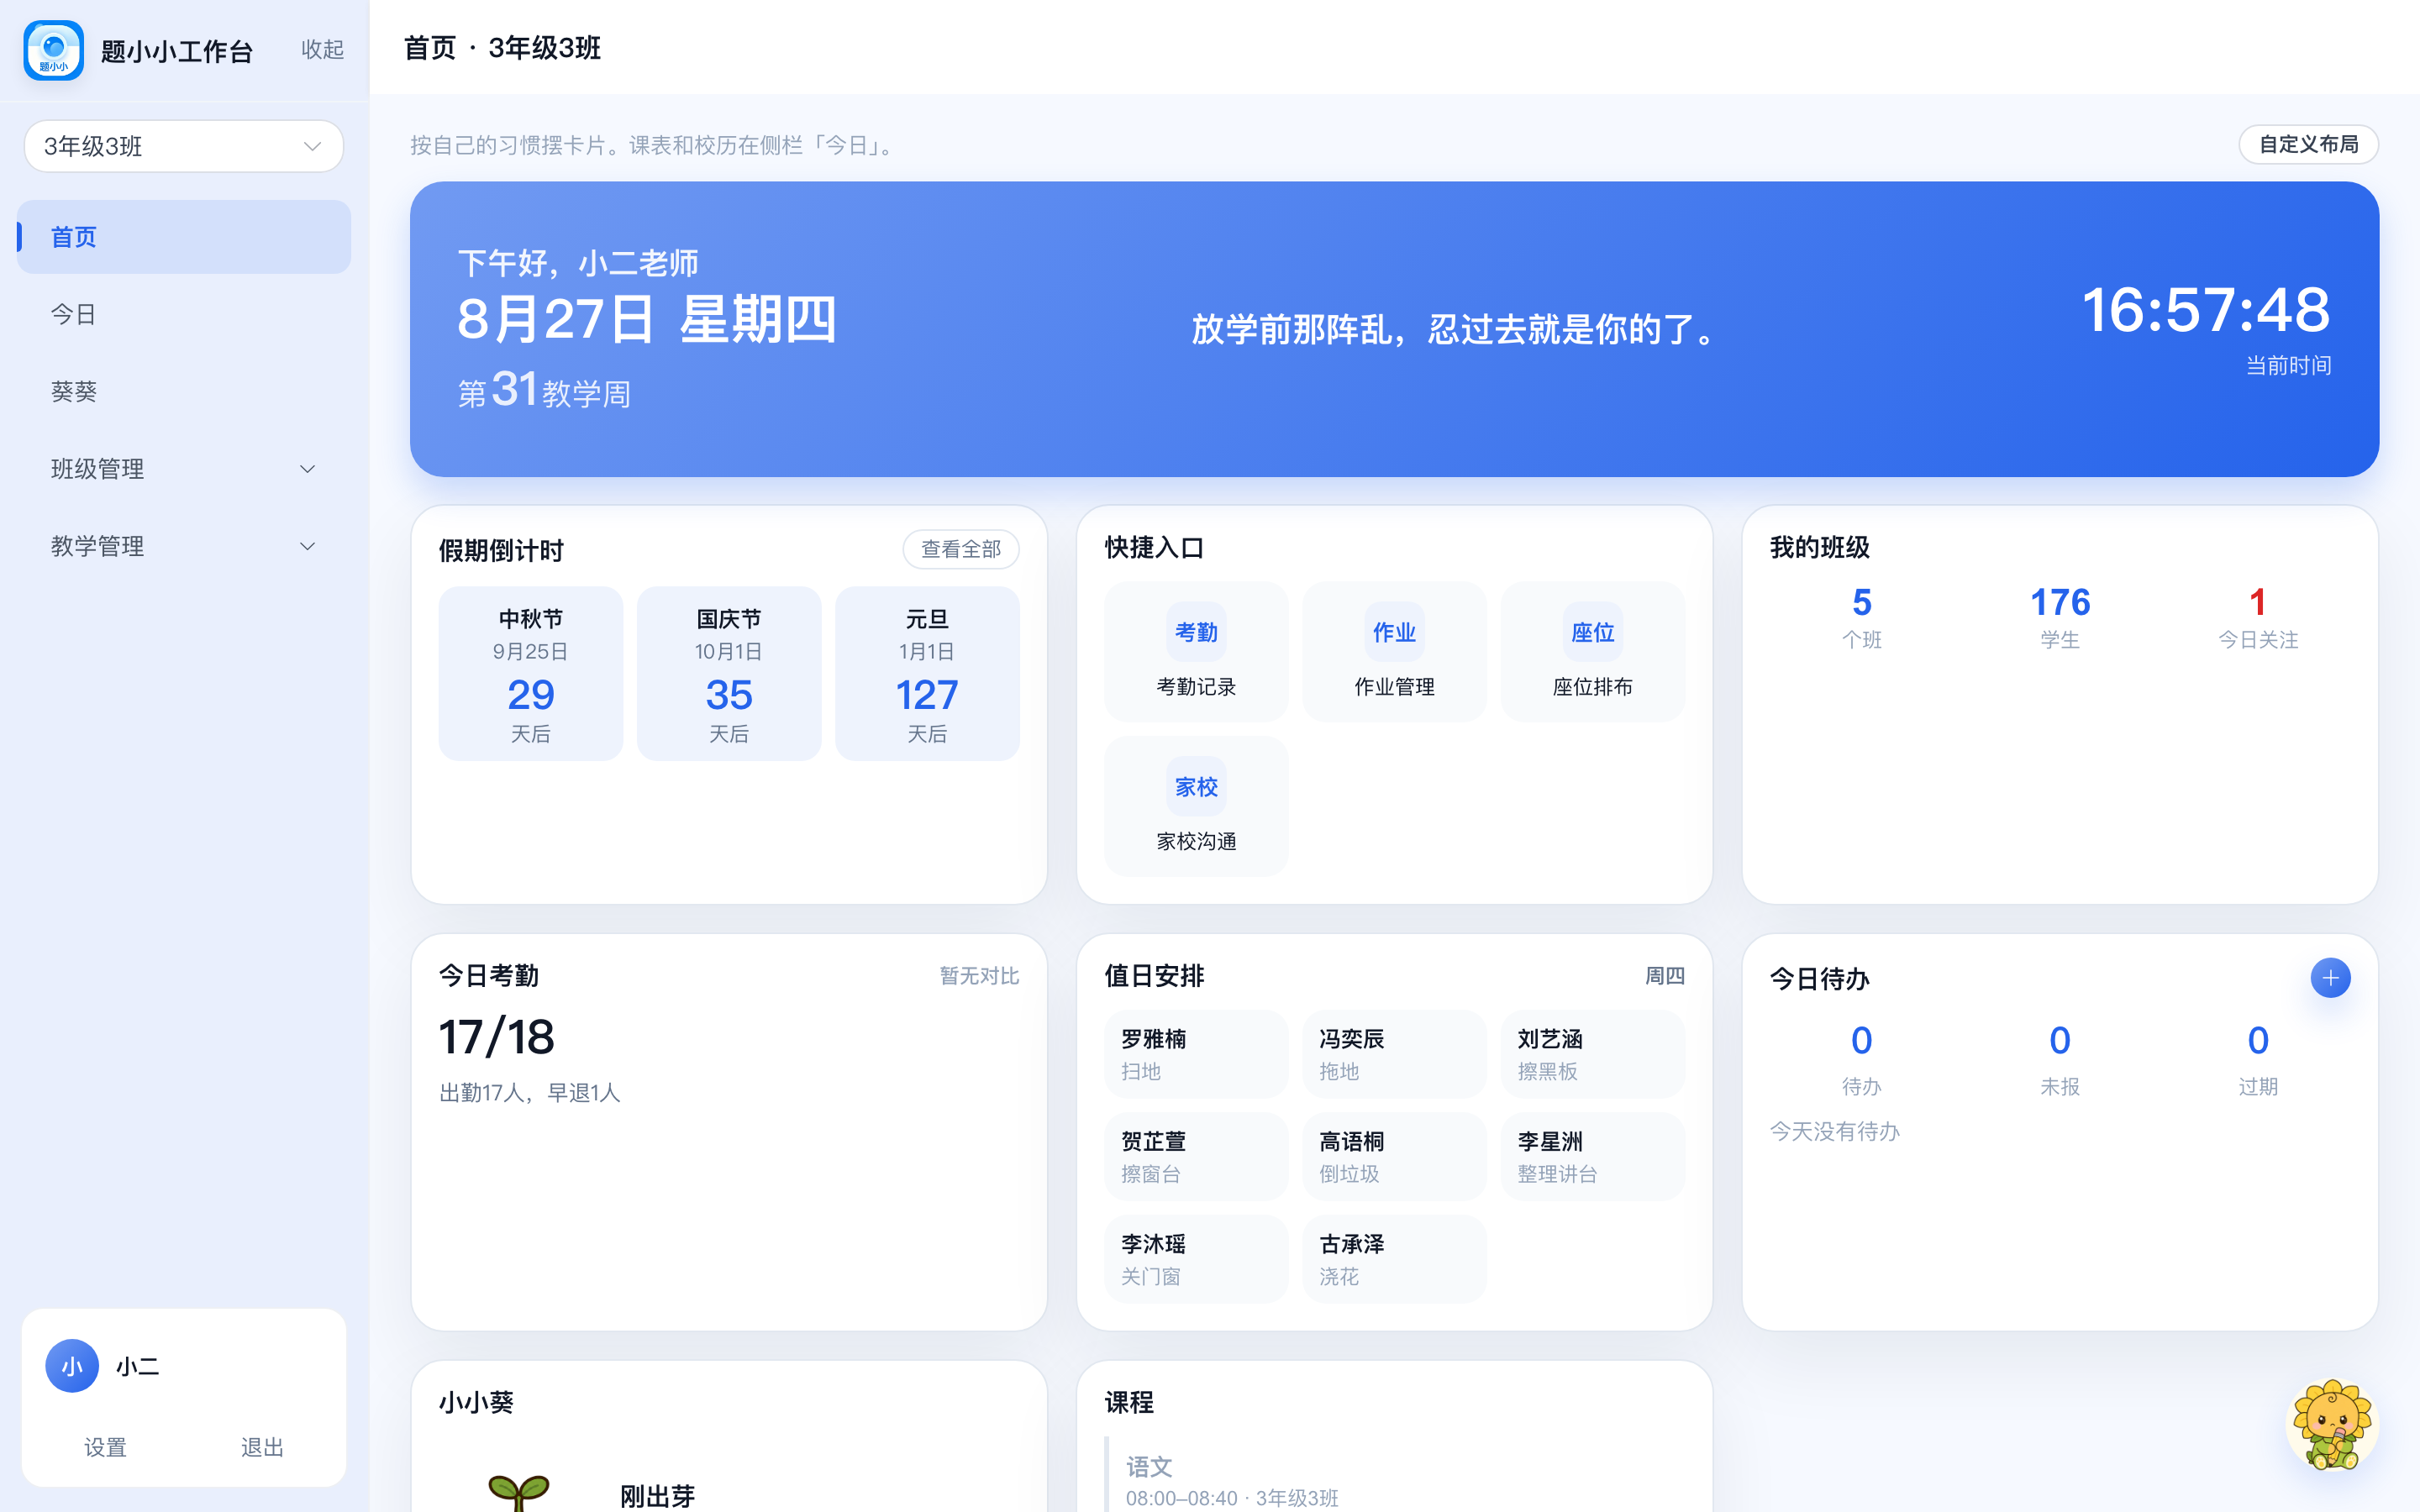Select duty entry 古承泽 浇花
The width and height of the screenshot is (2420, 1512).
1394,1259
